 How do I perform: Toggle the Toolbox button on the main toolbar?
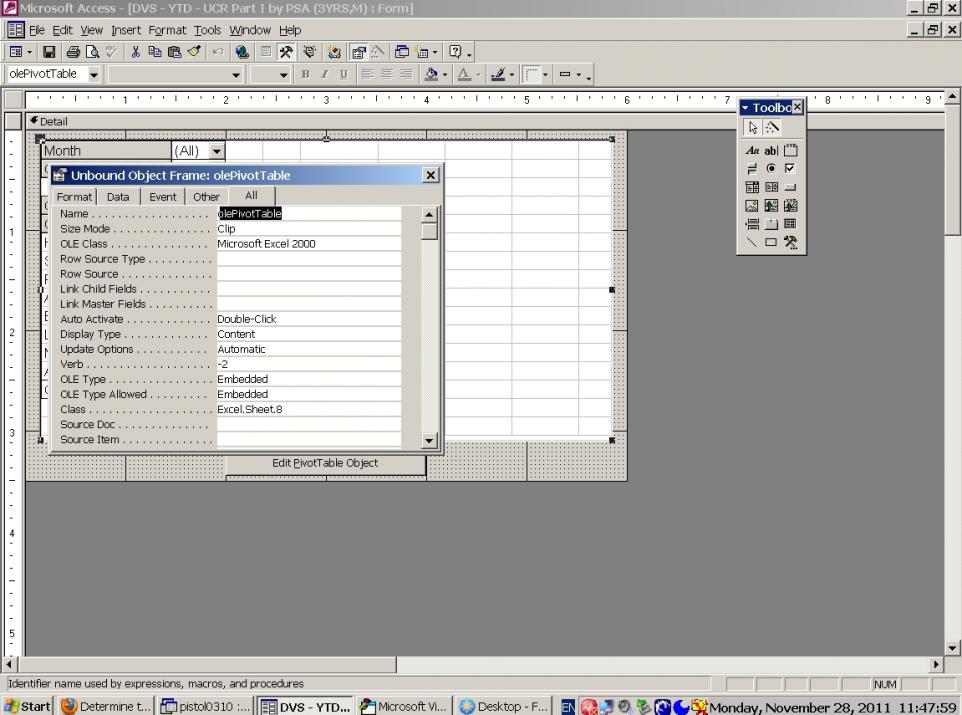pos(286,52)
